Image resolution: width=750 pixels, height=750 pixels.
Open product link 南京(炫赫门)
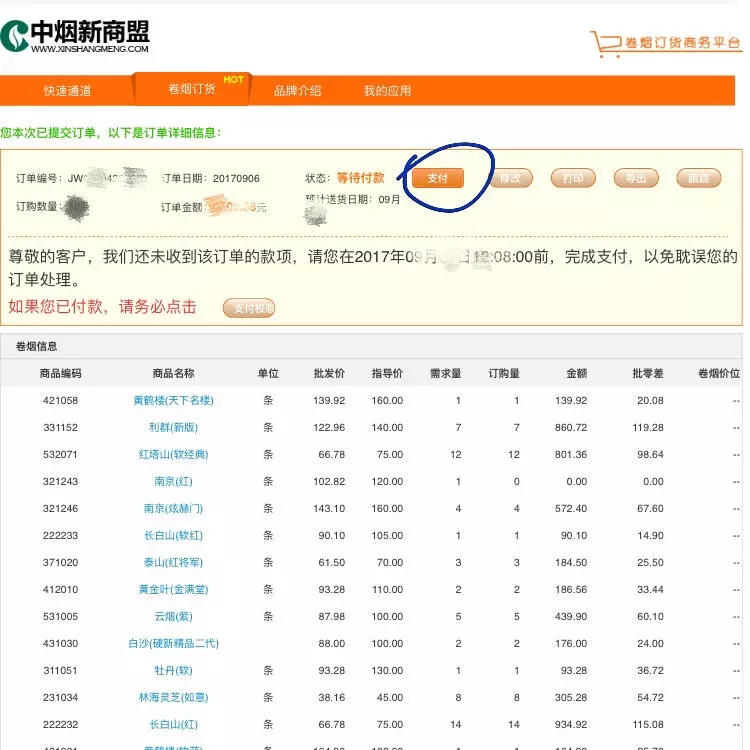173,508
